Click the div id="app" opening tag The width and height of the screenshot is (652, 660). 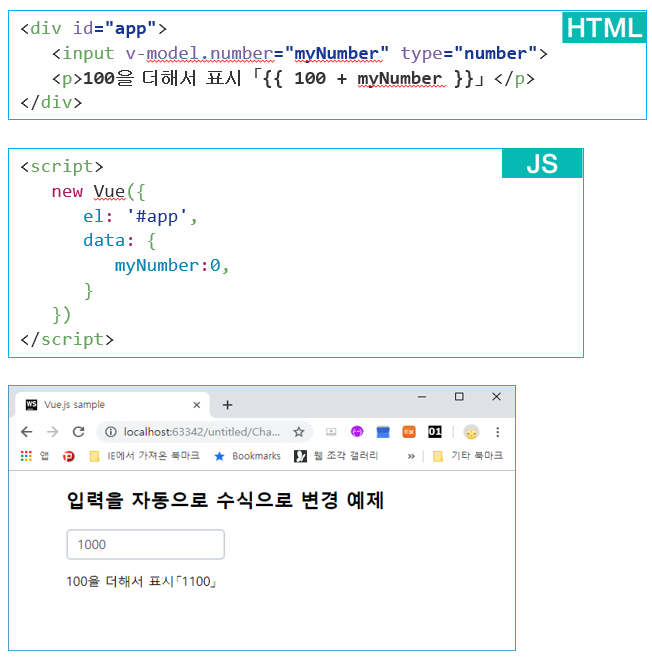pyautogui.click(x=93, y=29)
